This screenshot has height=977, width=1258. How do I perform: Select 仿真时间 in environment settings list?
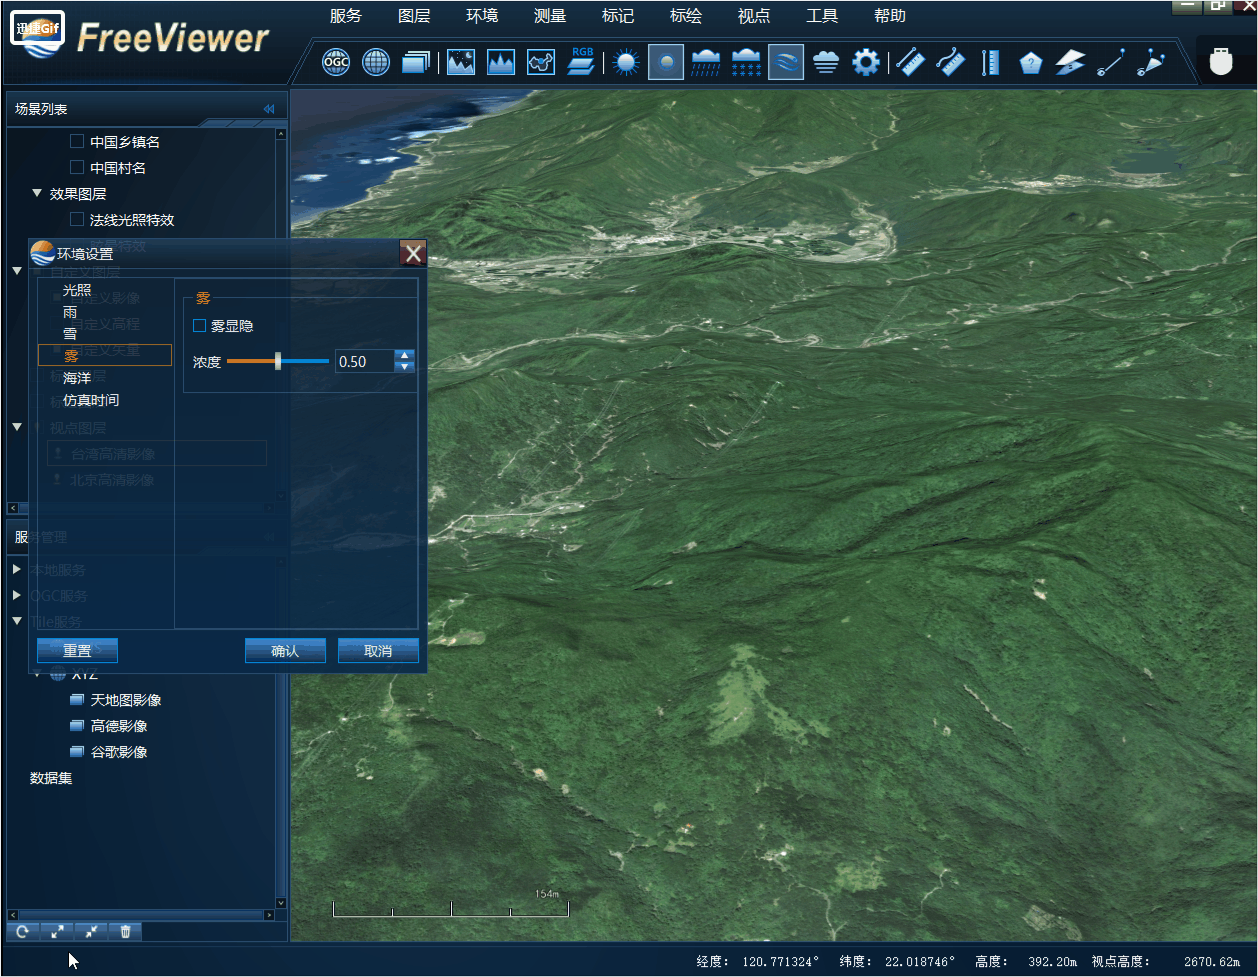click(x=91, y=400)
